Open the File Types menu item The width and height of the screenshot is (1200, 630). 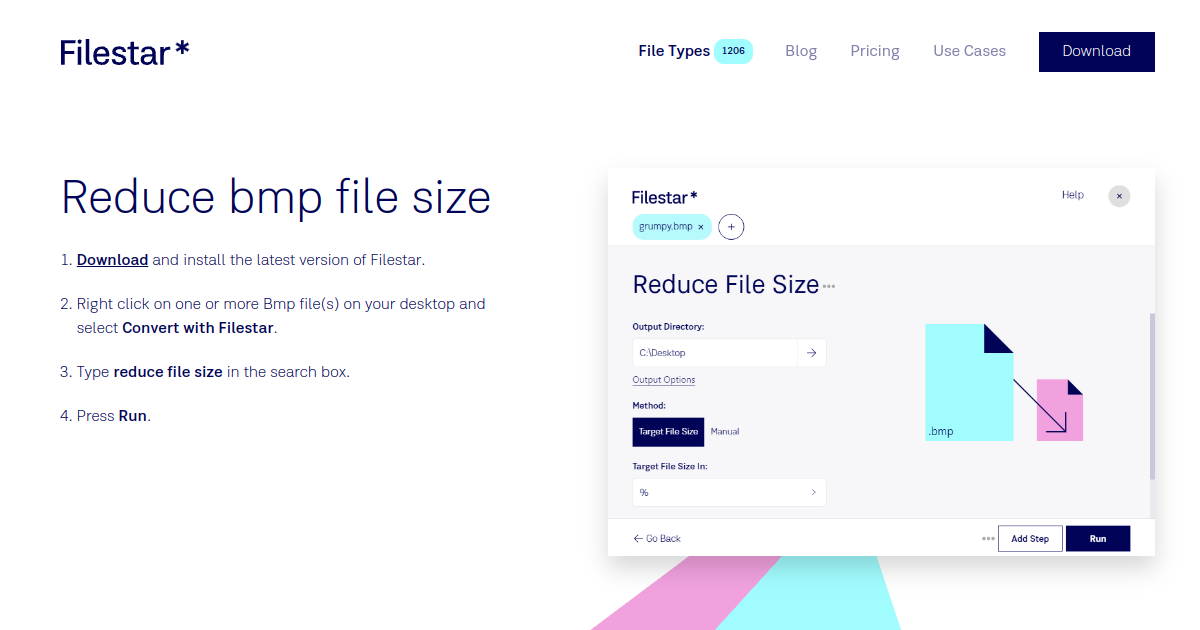click(674, 51)
